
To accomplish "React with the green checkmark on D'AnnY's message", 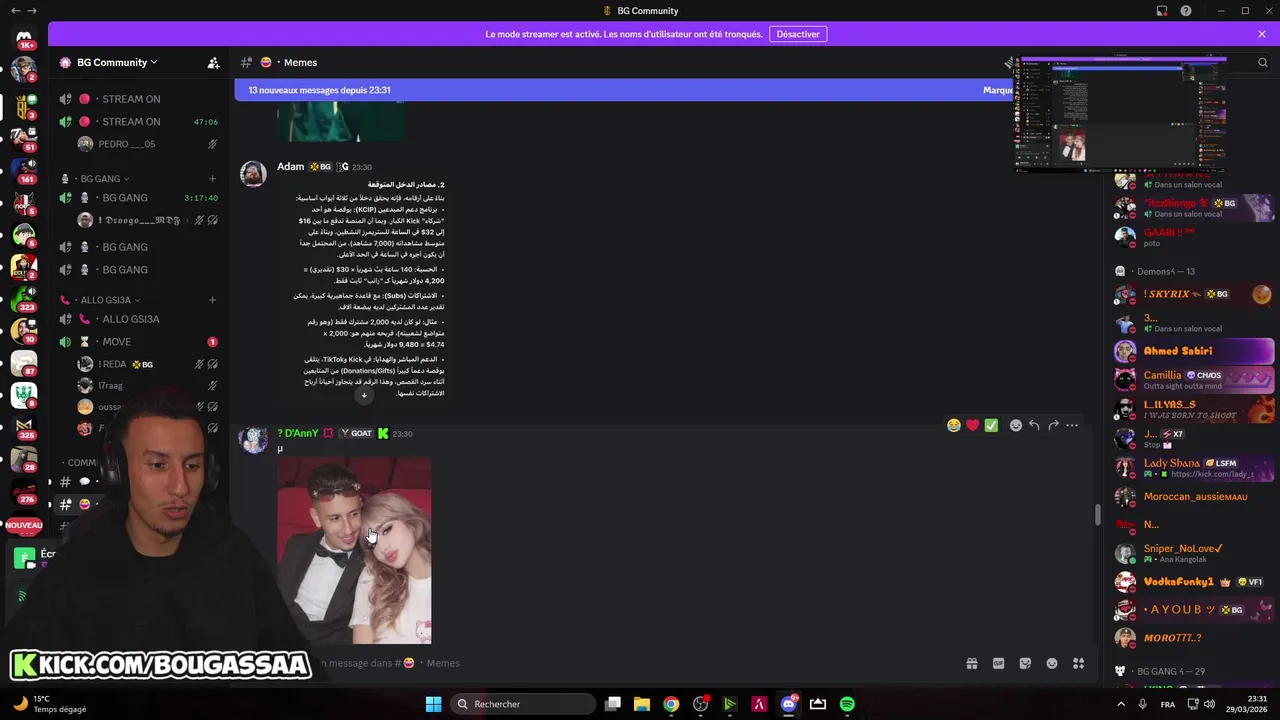I will coord(991,425).
